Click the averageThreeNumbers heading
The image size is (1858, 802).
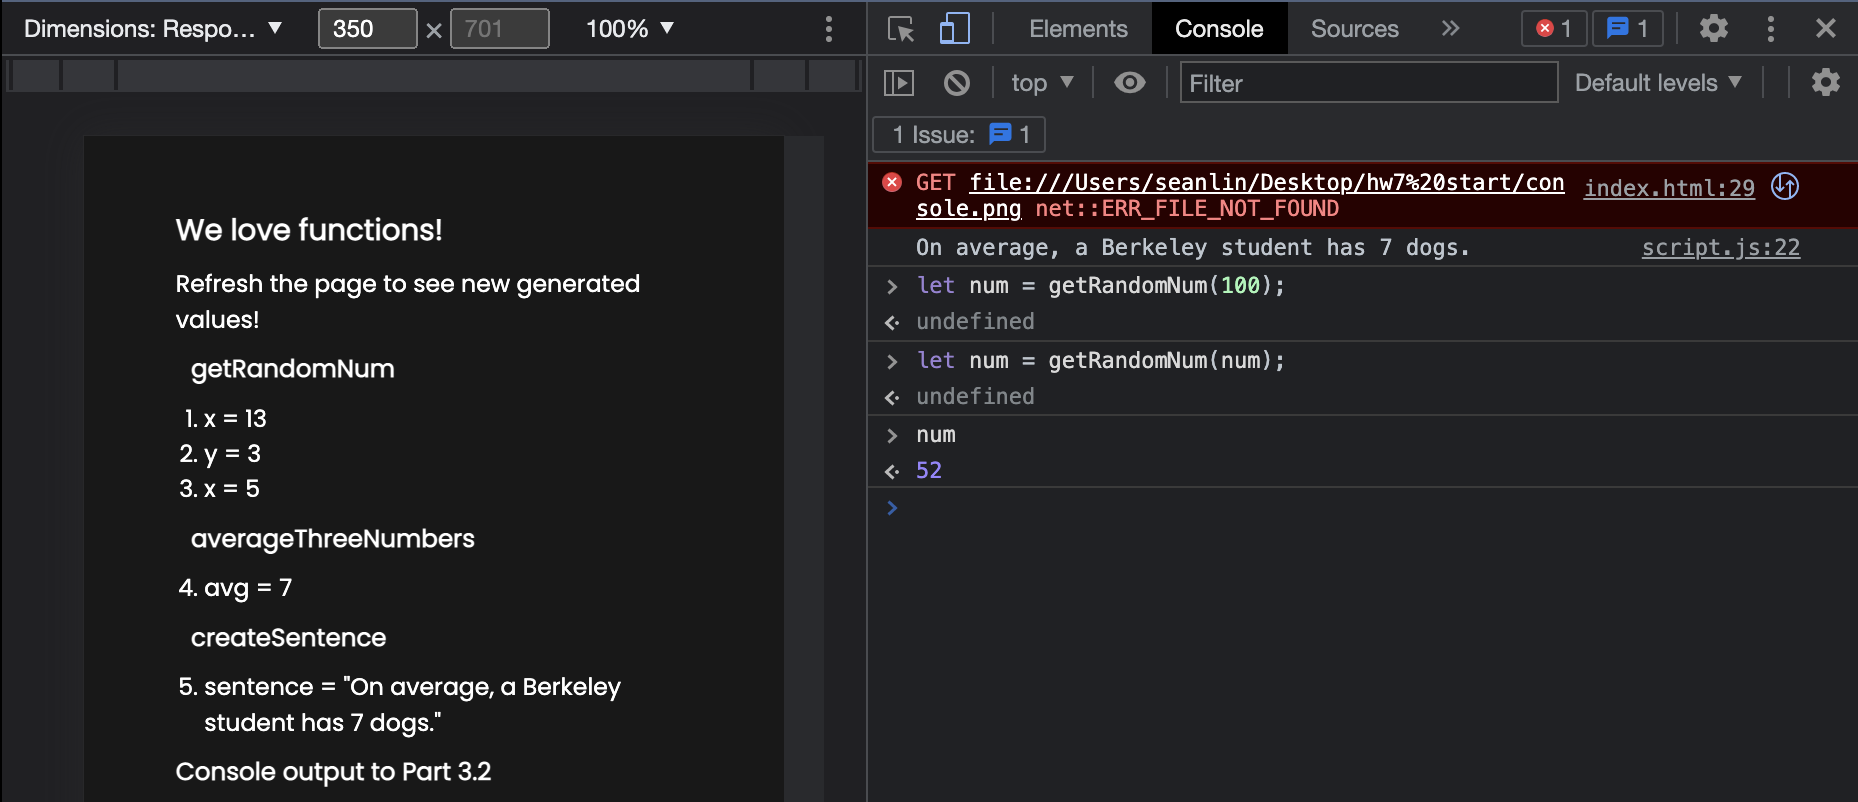332,539
